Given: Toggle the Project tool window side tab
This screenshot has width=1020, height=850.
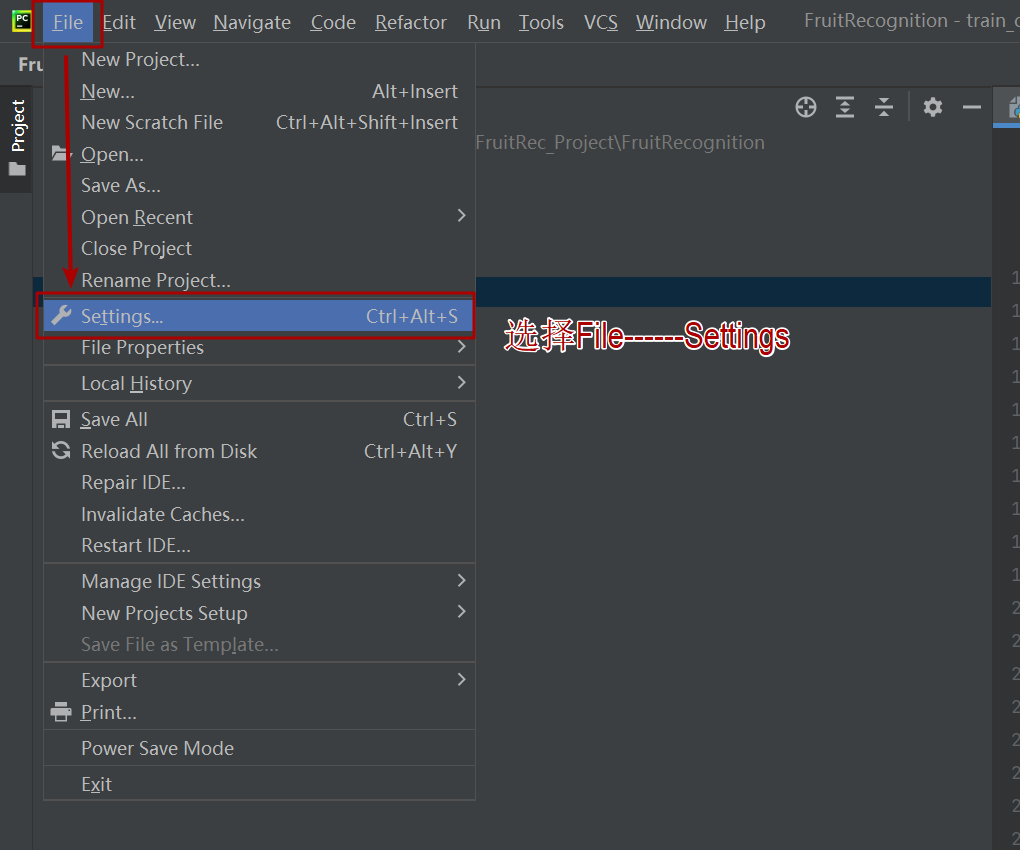Looking at the screenshot, I should pos(17,138).
